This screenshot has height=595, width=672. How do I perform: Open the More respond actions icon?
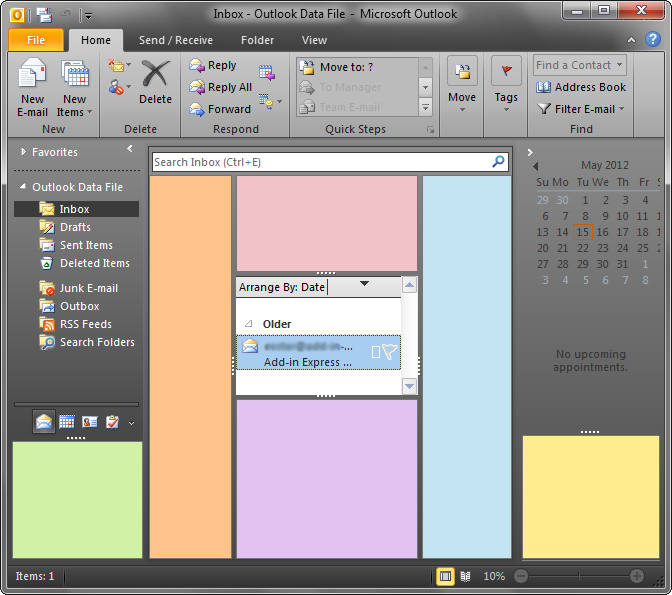click(270, 101)
